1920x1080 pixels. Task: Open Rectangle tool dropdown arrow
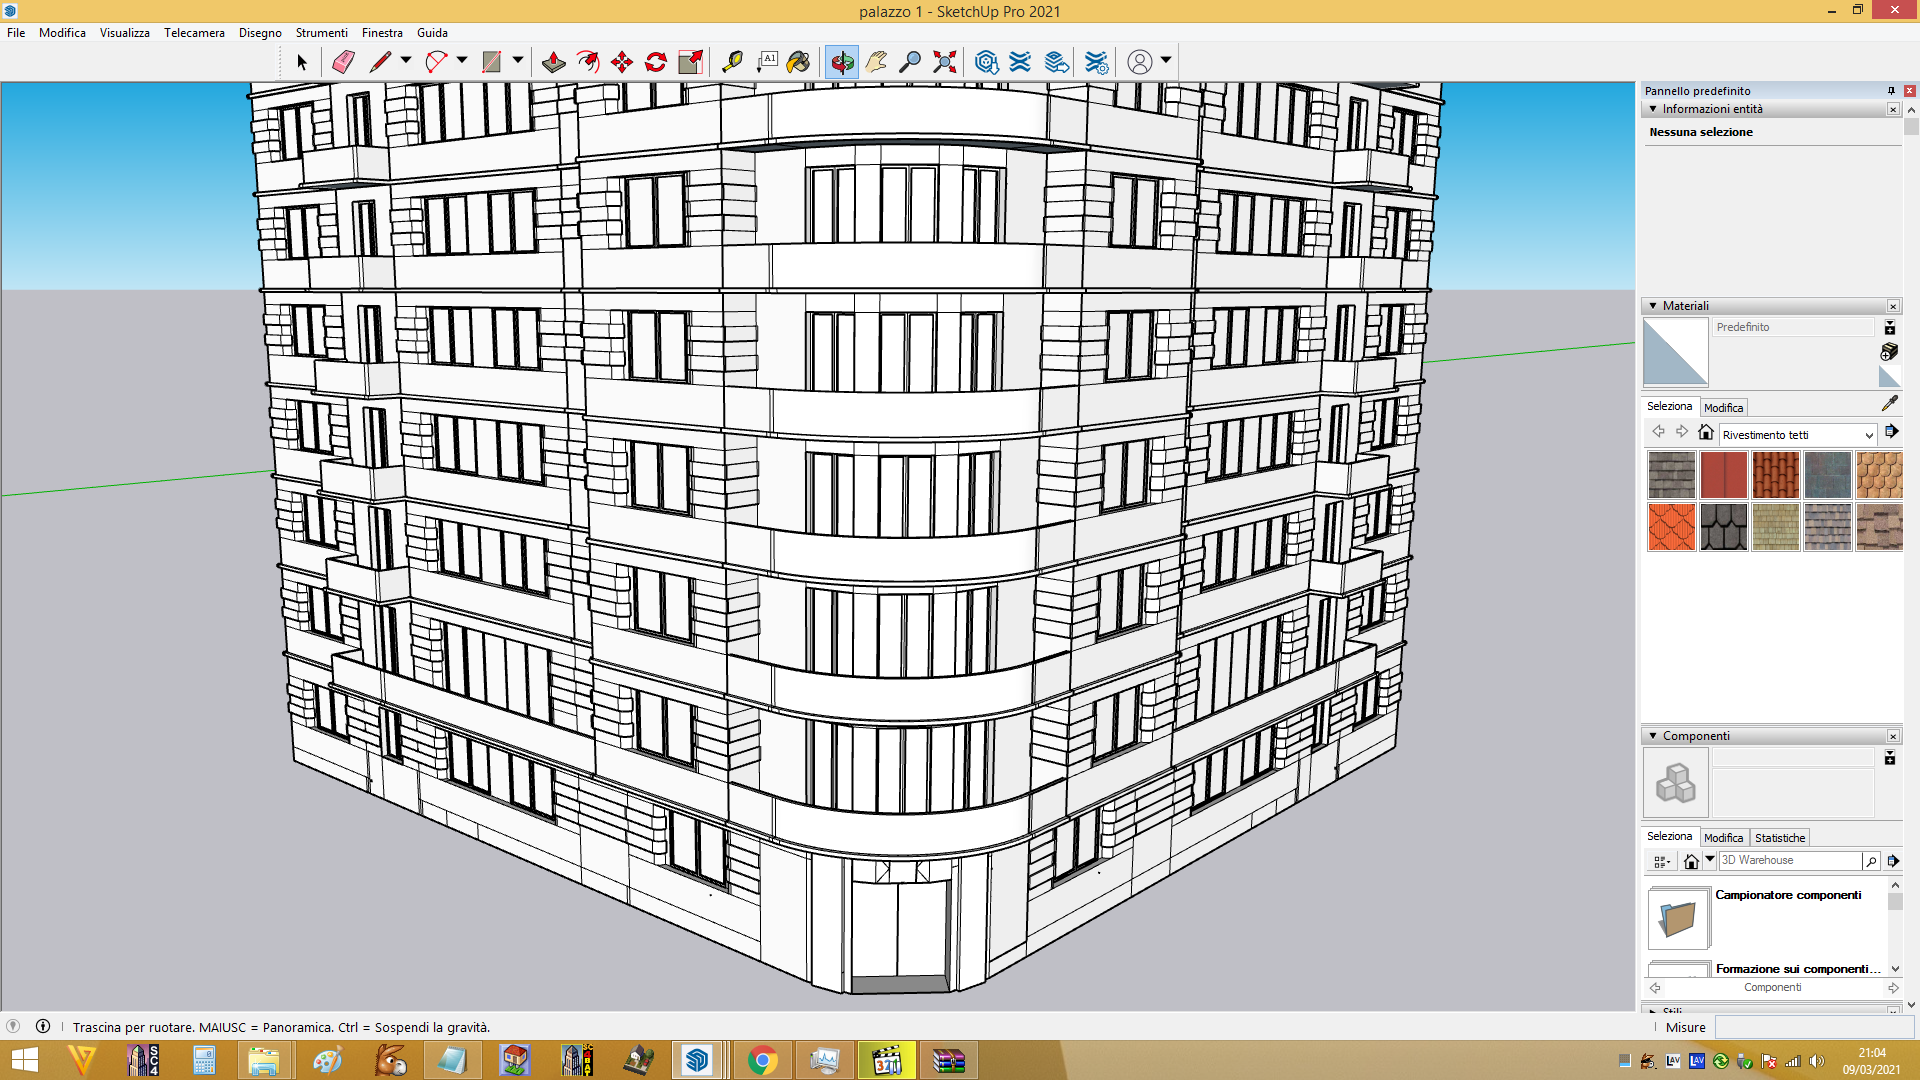[518, 60]
